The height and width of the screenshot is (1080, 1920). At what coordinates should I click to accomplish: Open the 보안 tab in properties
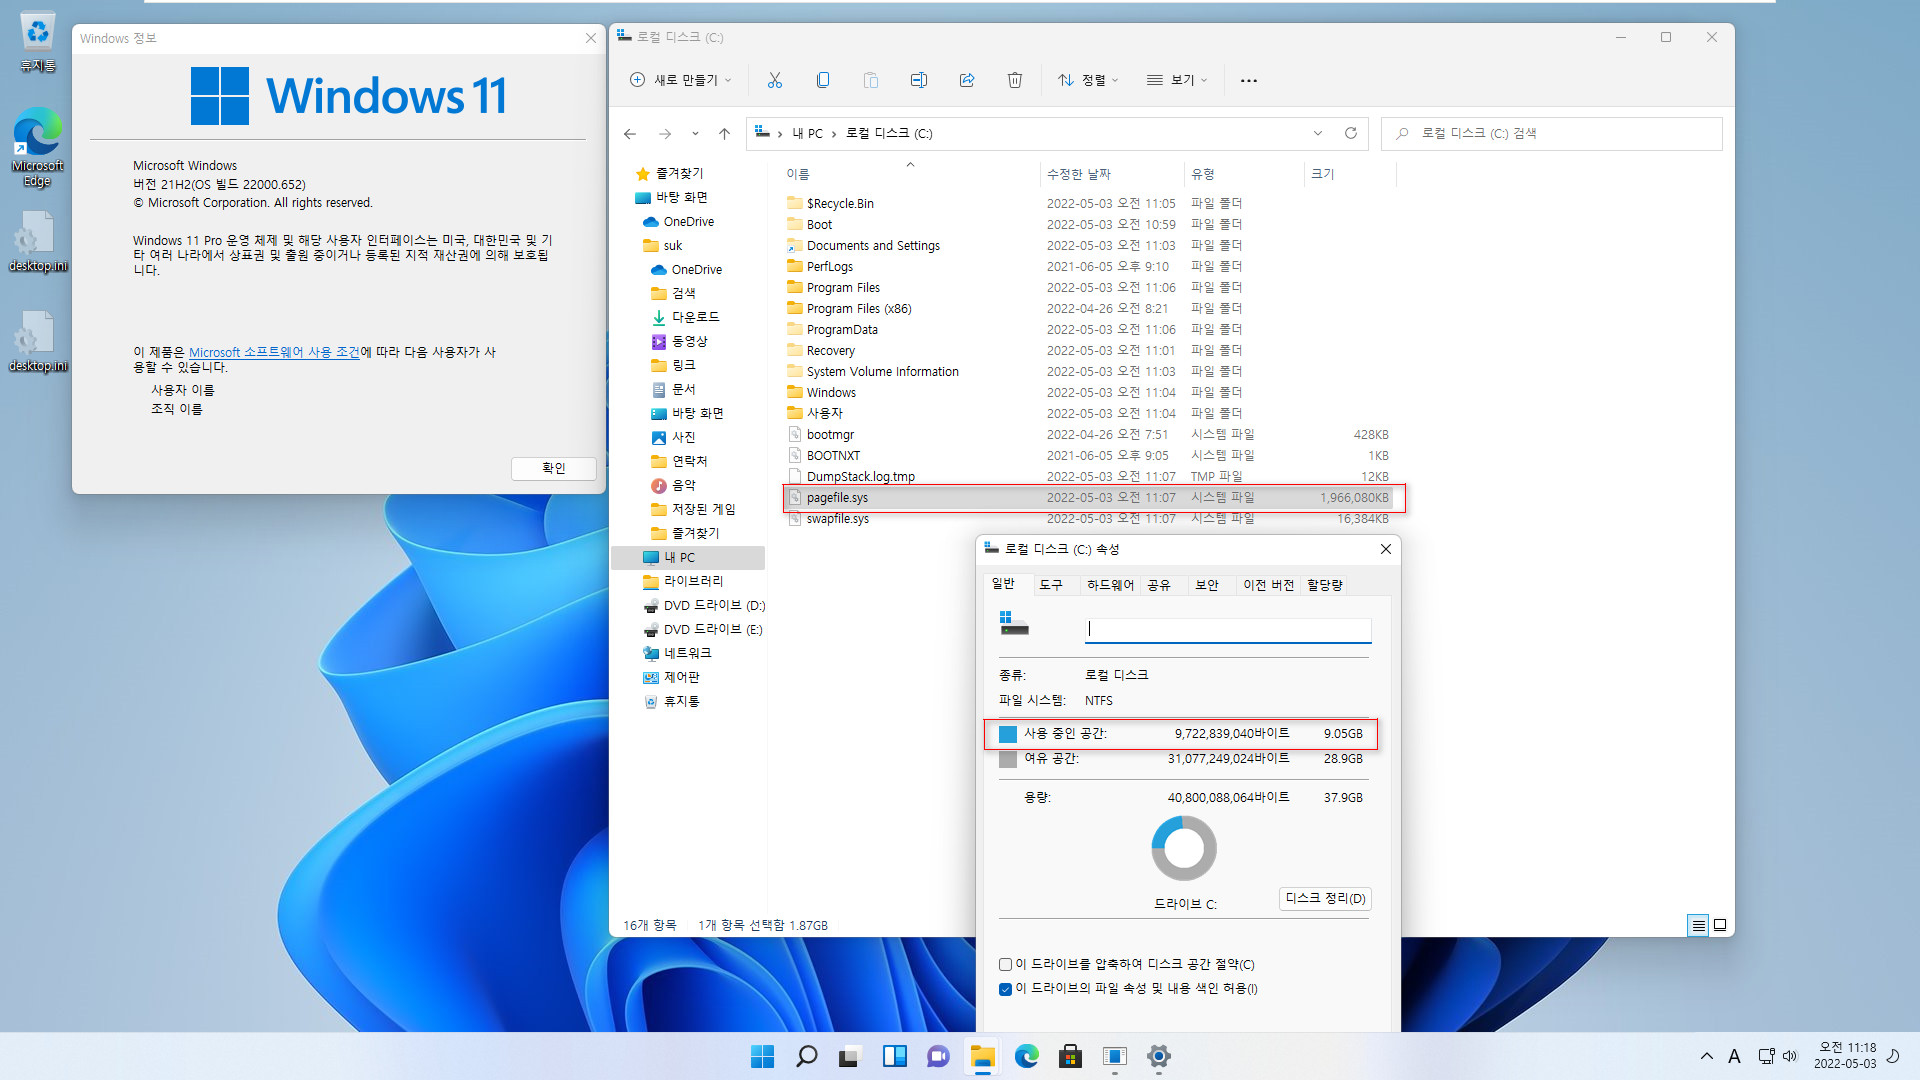(x=1206, y=585)
